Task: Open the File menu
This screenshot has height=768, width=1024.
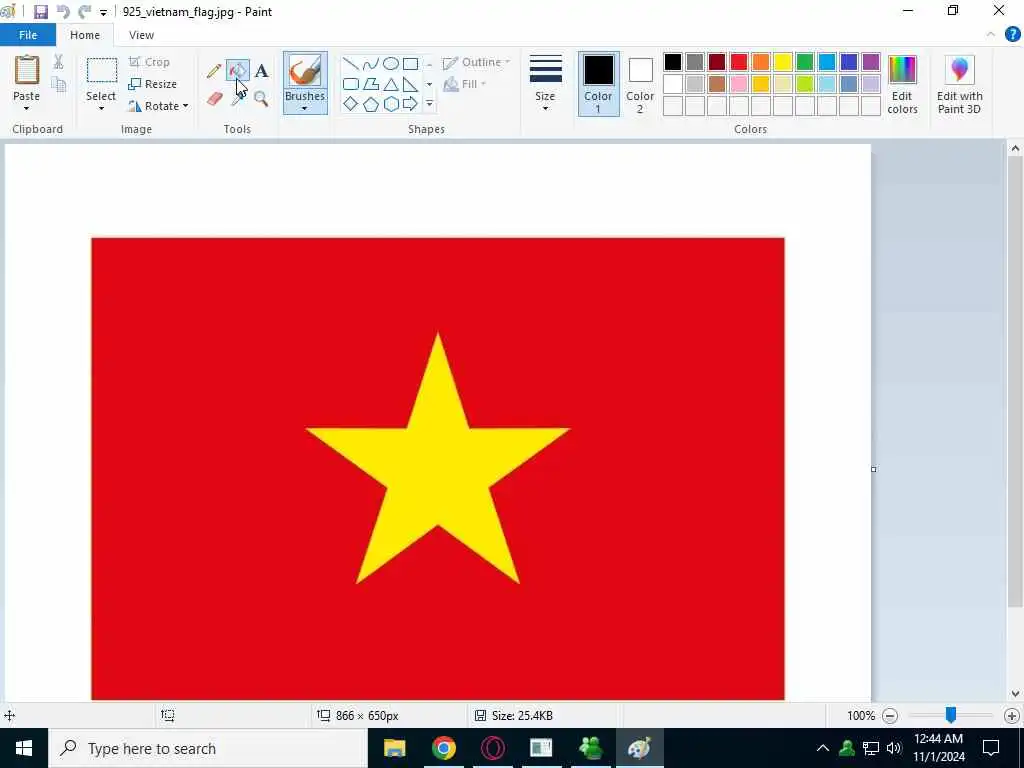Action: click(28, 35)
